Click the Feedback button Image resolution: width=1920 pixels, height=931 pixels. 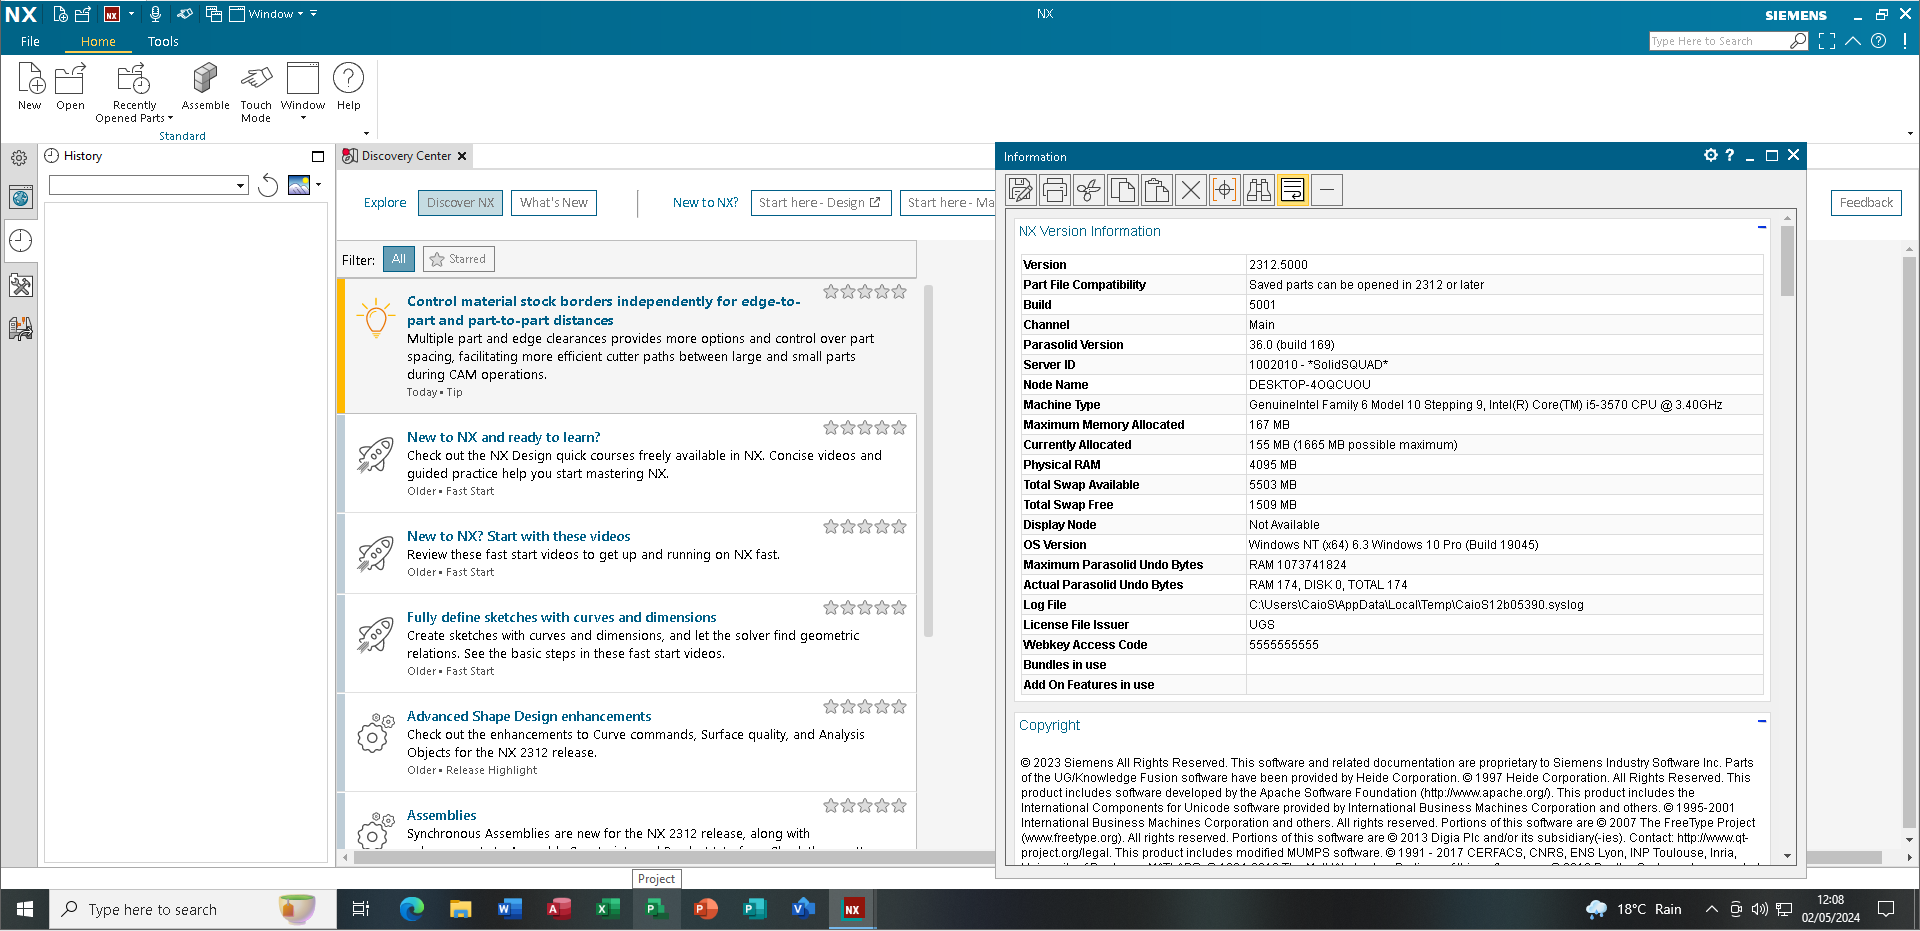[1866, 203]
